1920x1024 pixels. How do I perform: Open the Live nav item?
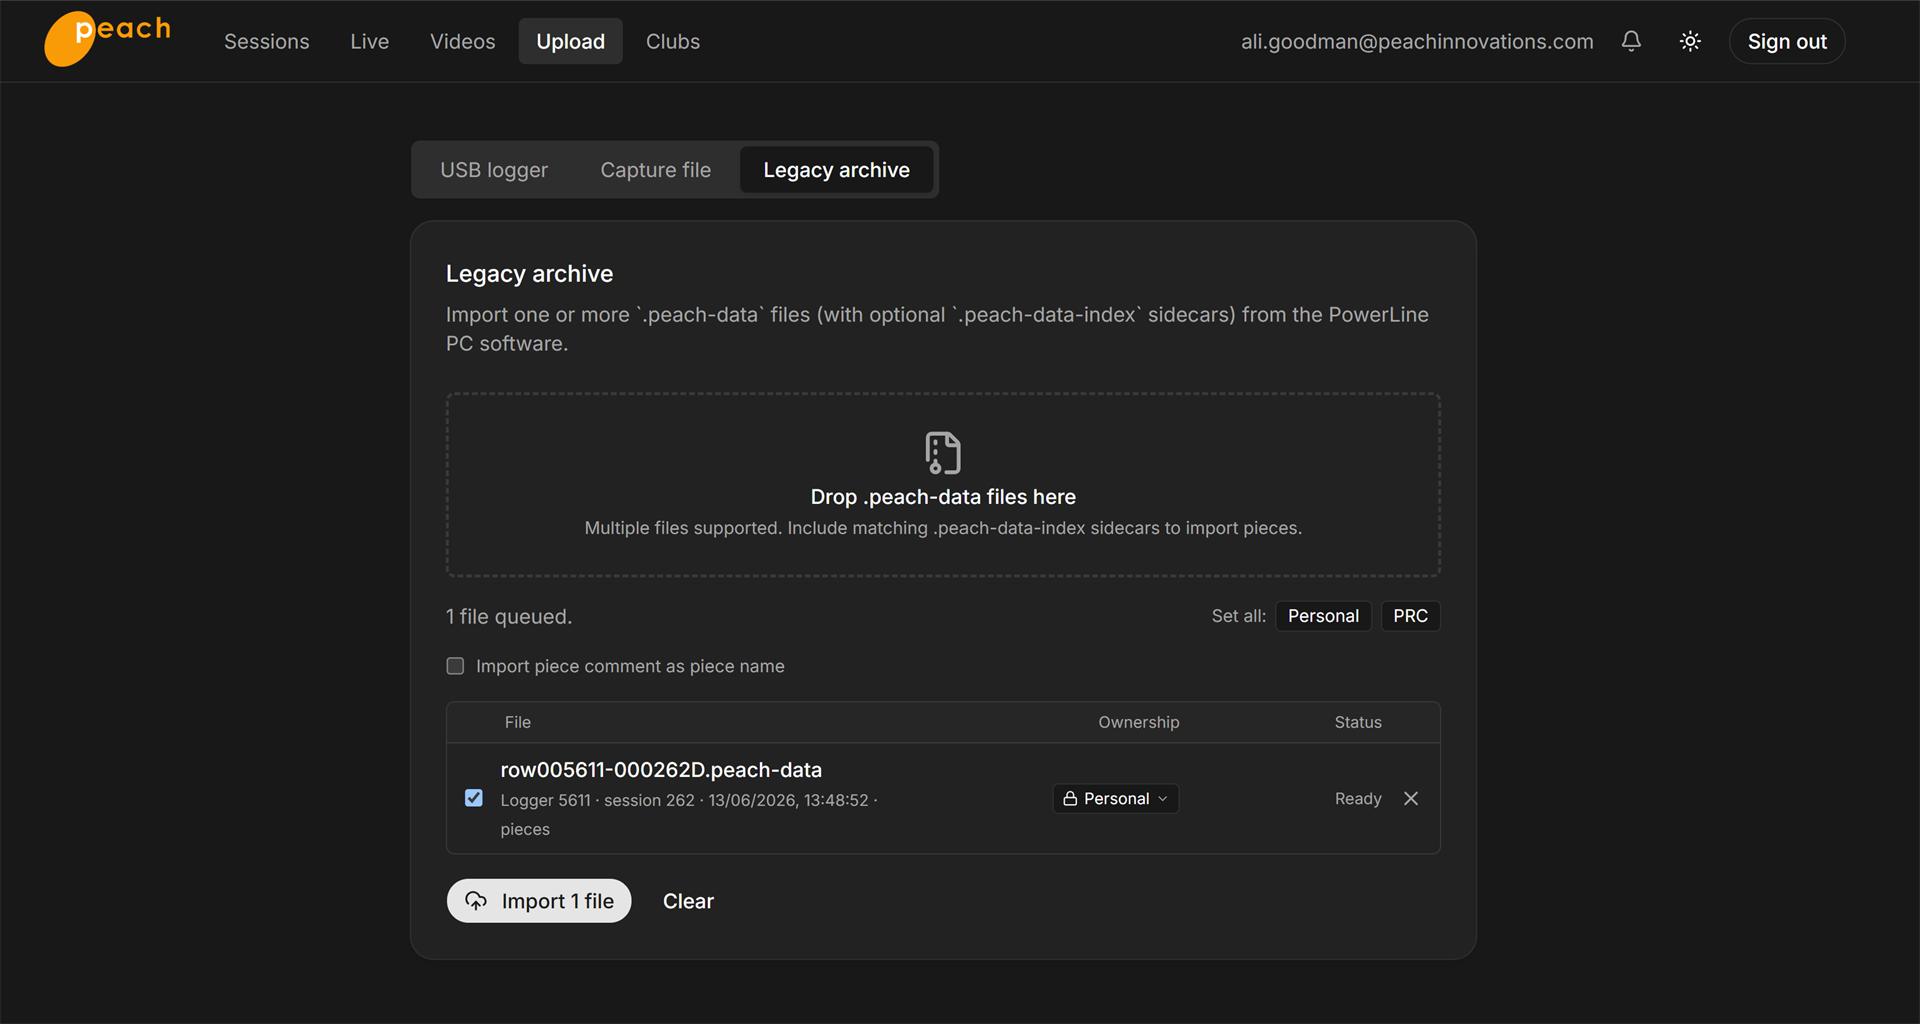370,41
